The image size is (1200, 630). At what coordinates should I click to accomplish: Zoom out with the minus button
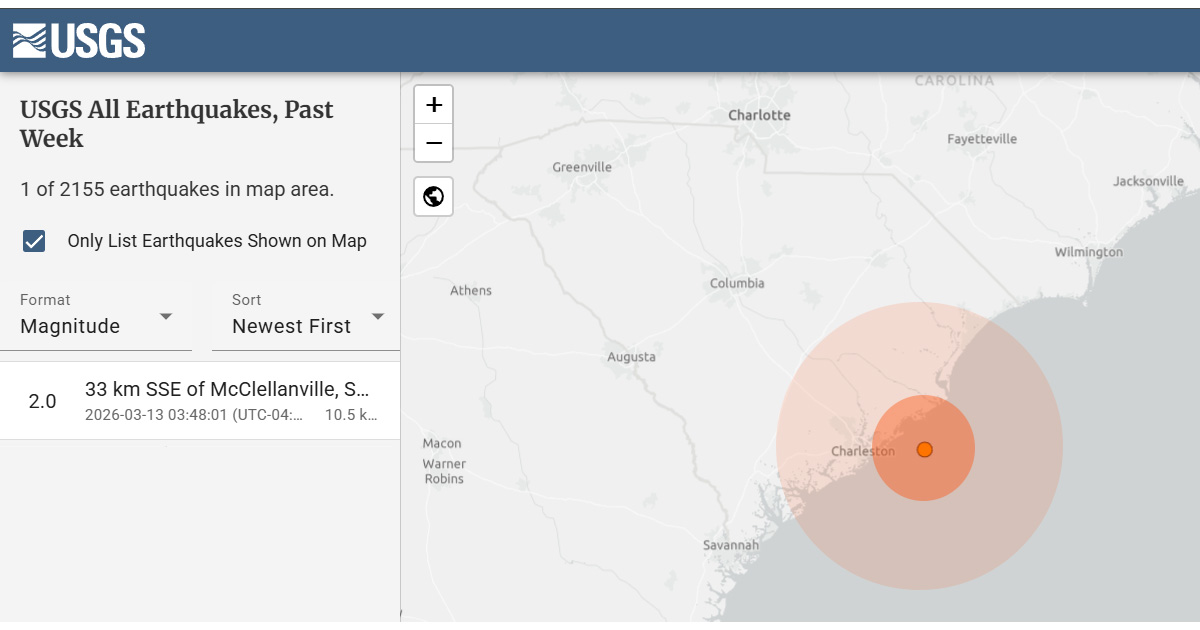[434, 143]
